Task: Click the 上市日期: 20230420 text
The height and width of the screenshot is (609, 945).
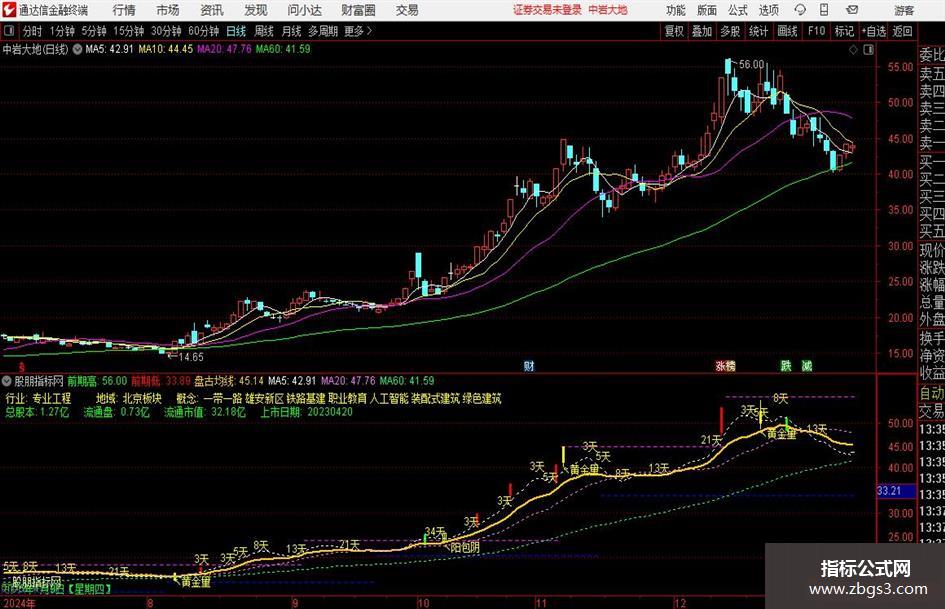Action: pyautogui.click(x=306, y=412)
